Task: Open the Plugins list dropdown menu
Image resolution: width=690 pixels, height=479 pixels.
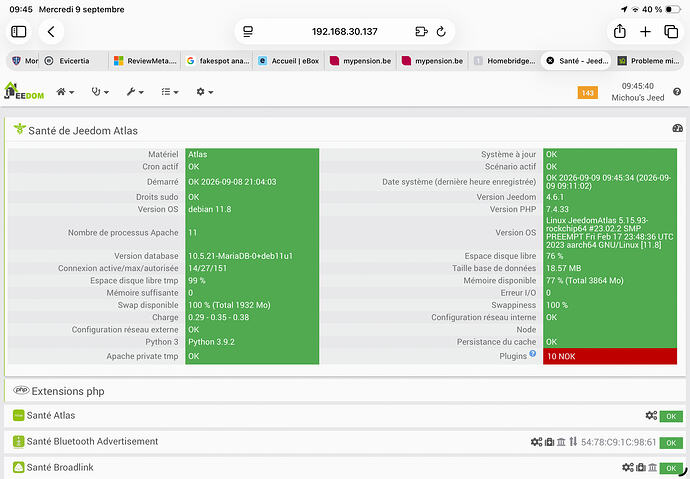Action: [170, 91]
